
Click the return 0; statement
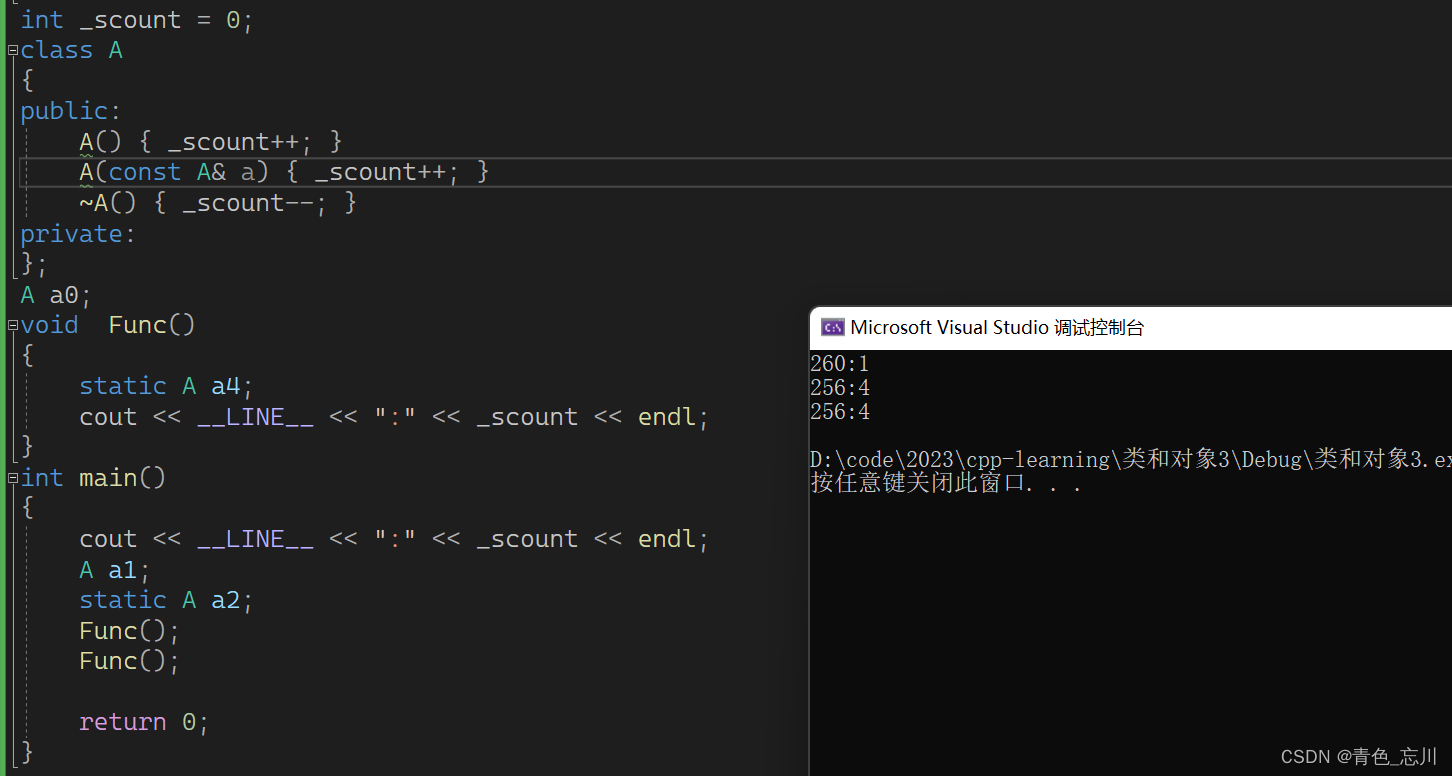[x=144, y=722]
